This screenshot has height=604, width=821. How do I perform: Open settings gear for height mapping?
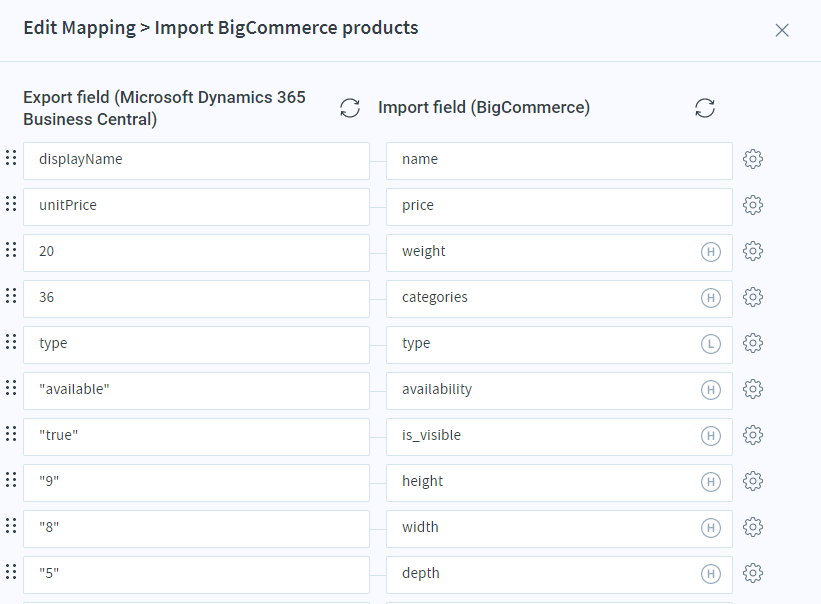pyautogui.click(x=753, y=481)
